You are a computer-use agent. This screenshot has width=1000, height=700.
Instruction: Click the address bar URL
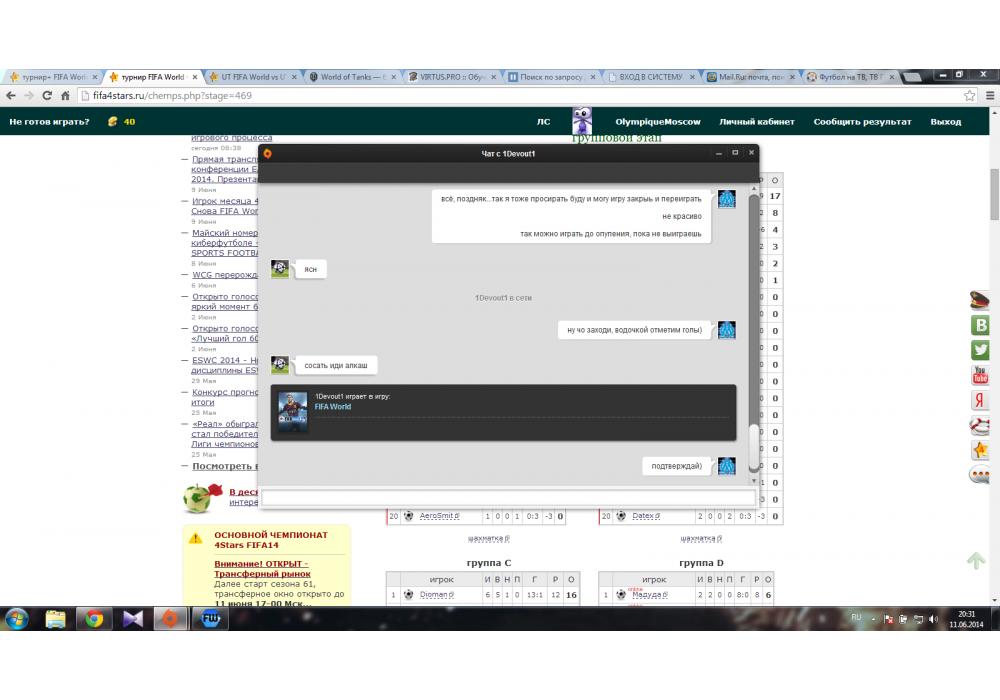tap(172, 96)
